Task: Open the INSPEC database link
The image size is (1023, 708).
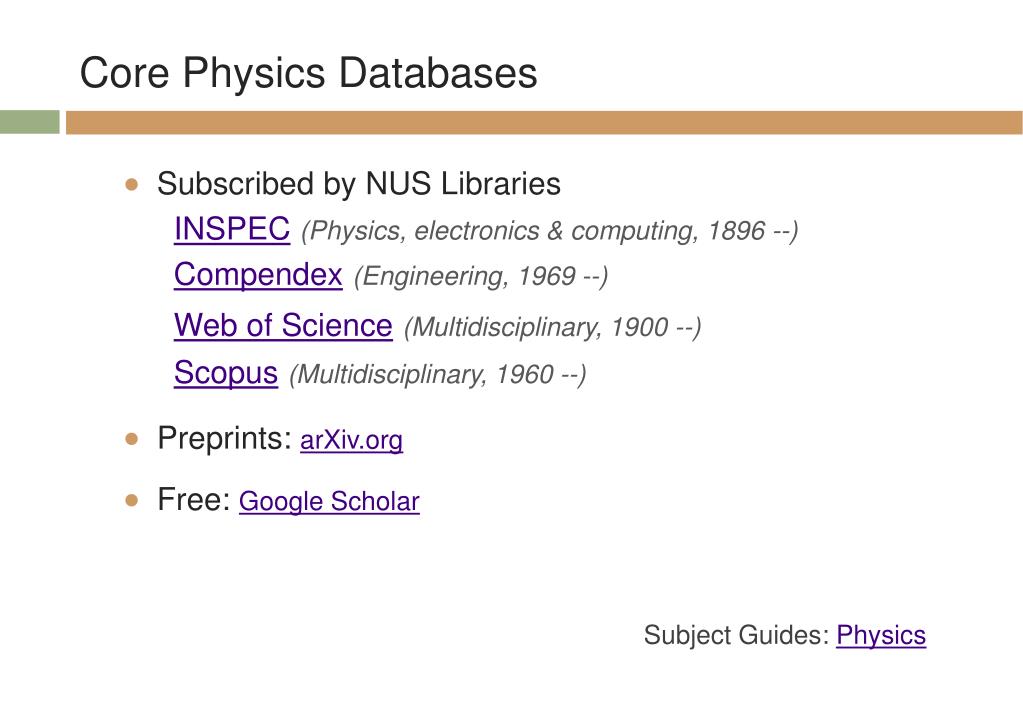Action: tap(231, 229)
